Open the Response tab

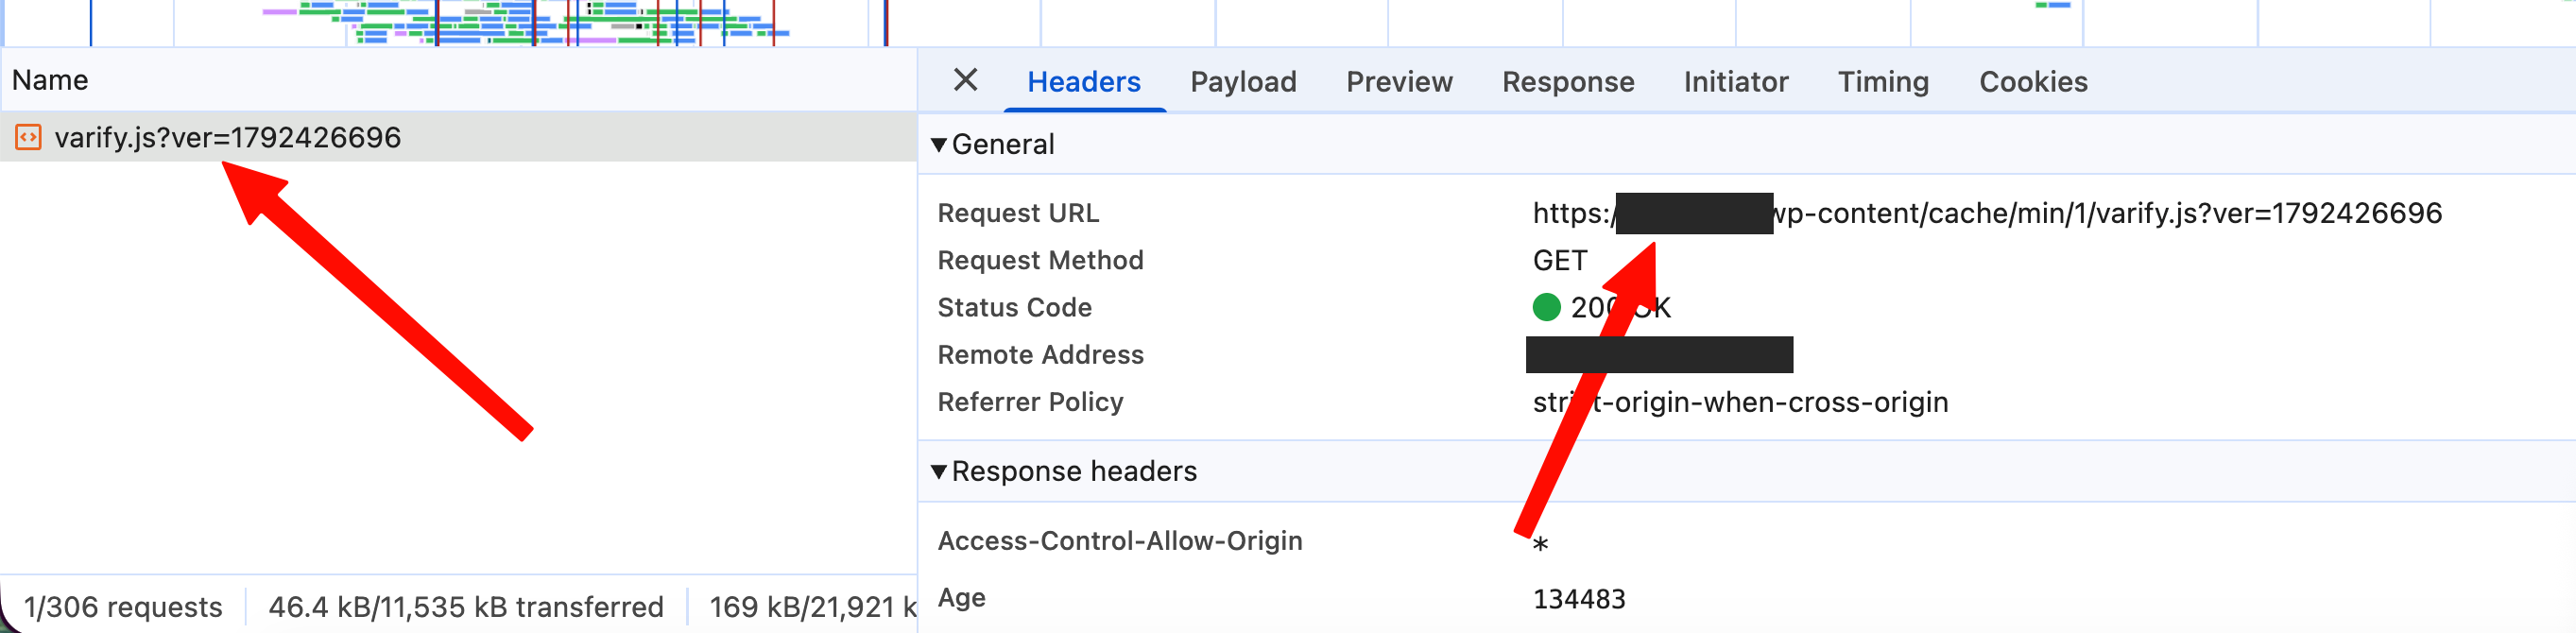click(1568, 82)
